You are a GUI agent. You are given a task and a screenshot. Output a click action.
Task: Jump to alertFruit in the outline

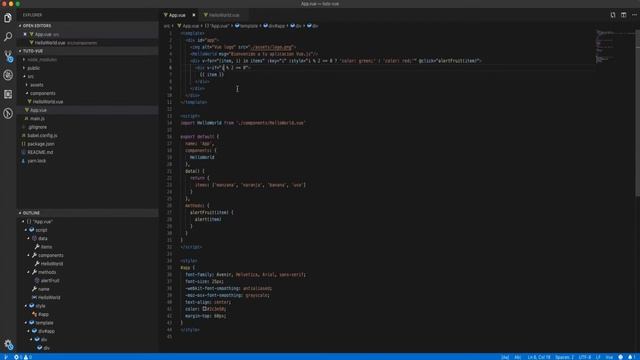[x=50, y=281]
